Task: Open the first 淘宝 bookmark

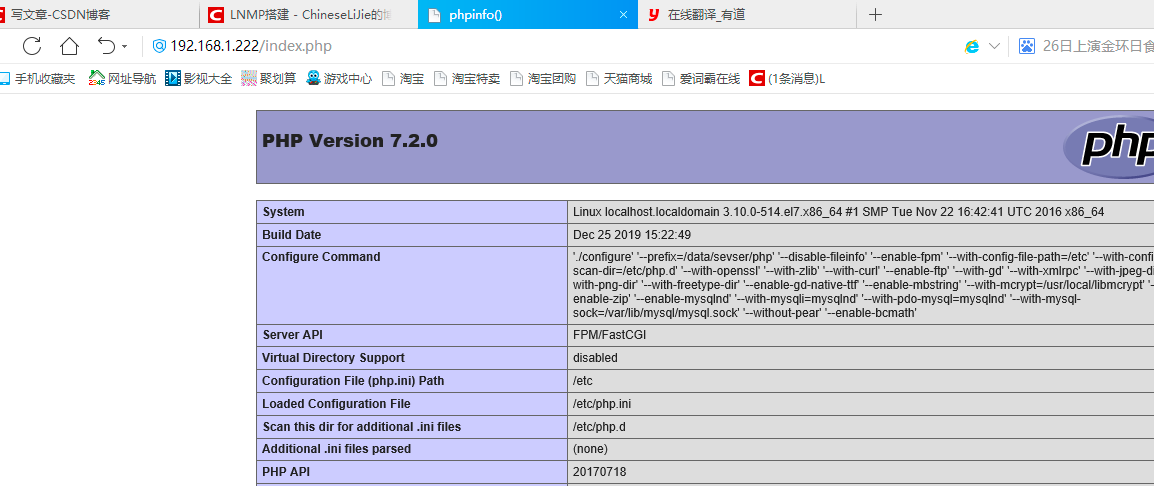Action: tap(403, 79)
